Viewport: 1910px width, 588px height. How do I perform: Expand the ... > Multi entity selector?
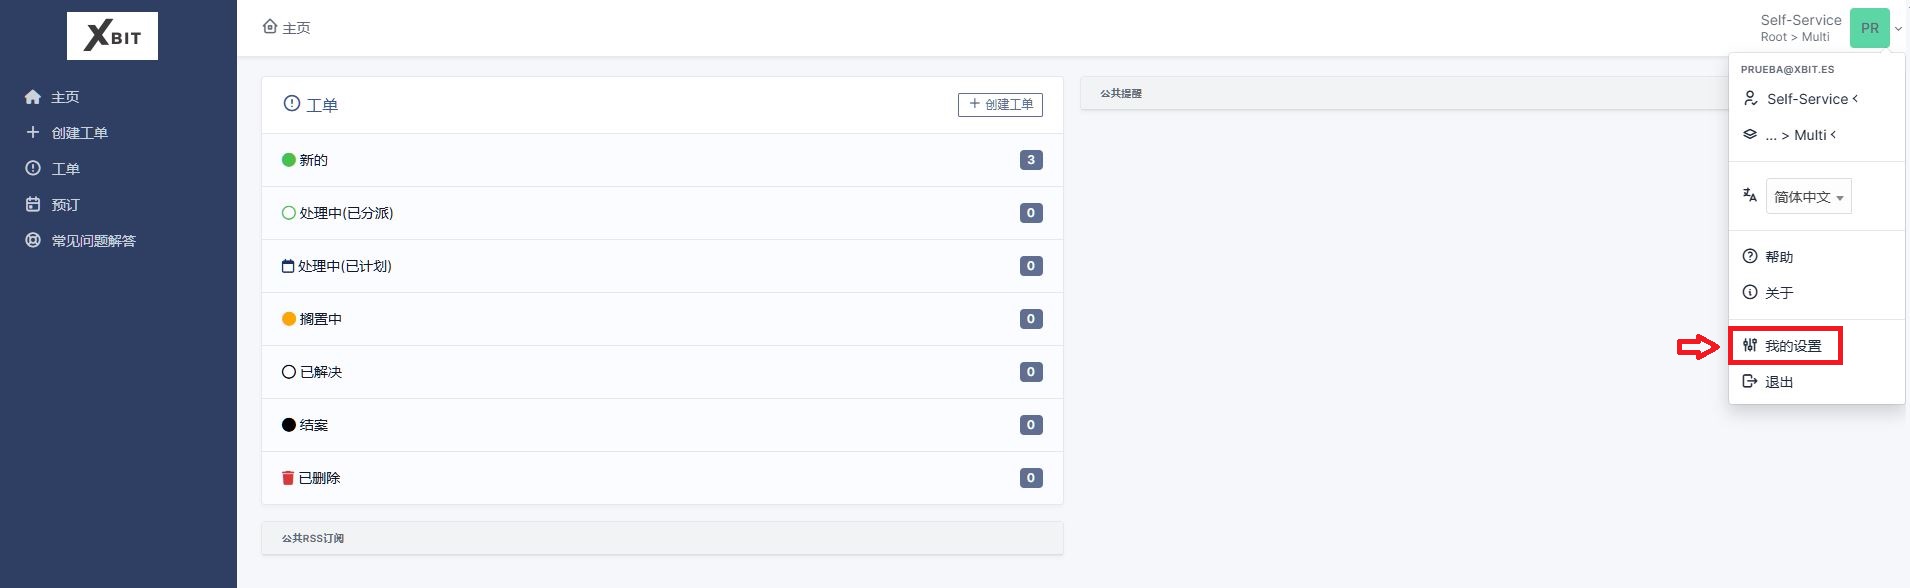(x=1801, y=135)
